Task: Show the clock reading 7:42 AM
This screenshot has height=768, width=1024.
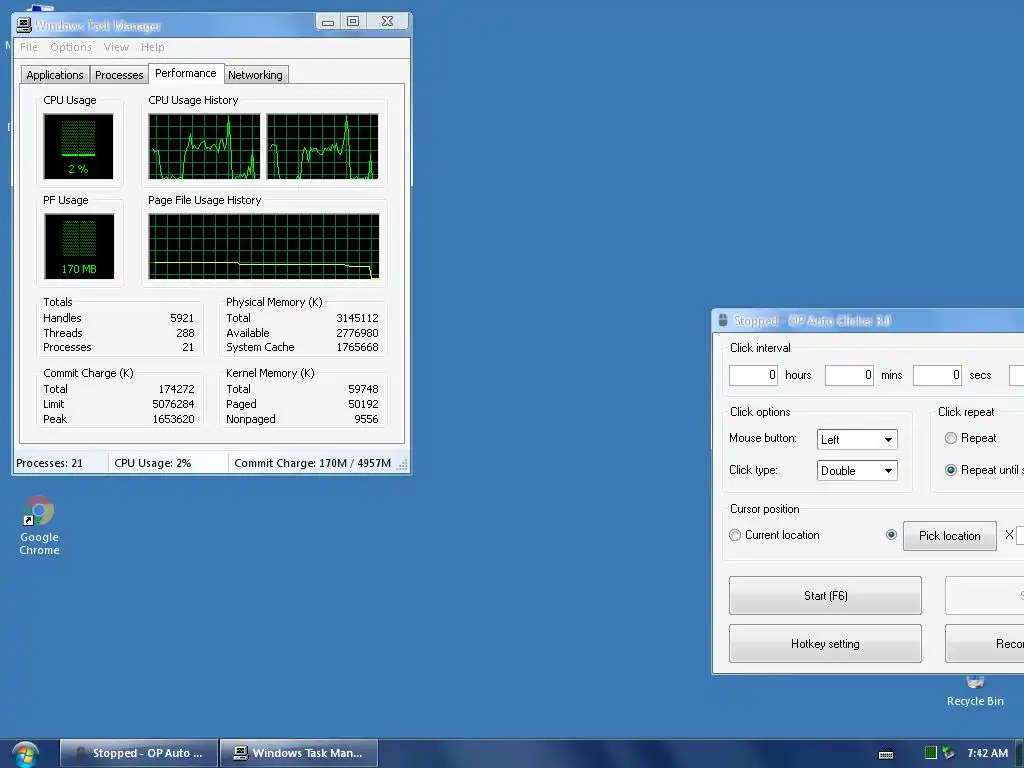Action: (987, 753)
